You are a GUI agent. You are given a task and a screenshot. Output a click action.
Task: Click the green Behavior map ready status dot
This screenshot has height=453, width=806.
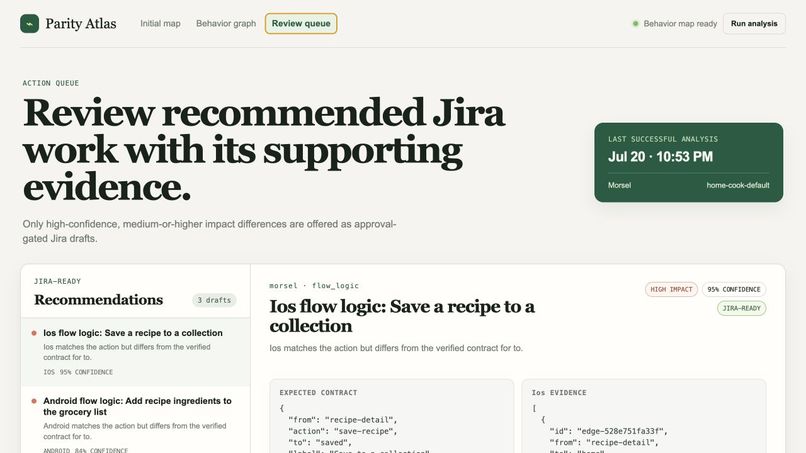point(635,24)
